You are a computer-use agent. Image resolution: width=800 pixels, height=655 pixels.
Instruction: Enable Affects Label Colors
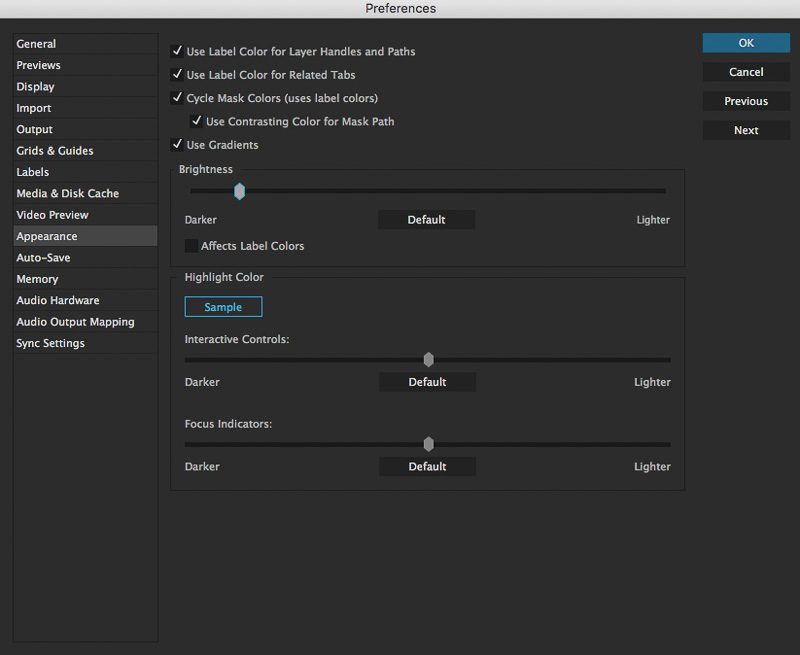pos(189,245)
